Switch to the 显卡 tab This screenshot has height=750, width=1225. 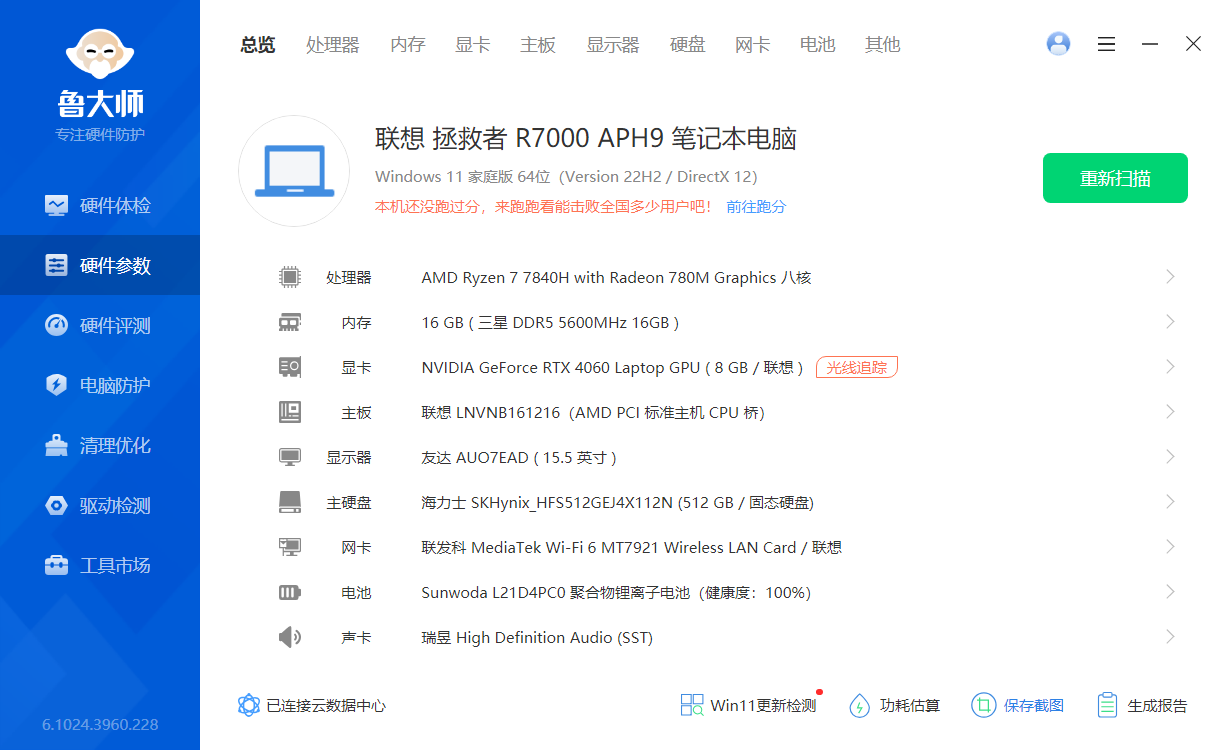click(x=473, y=44)
